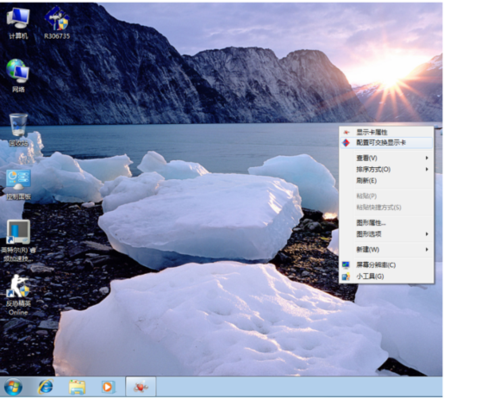This screenshot has width=500, height=398.
Task: Launch Internet Explorer from the taskbar
Action: [x=45, y=387]
